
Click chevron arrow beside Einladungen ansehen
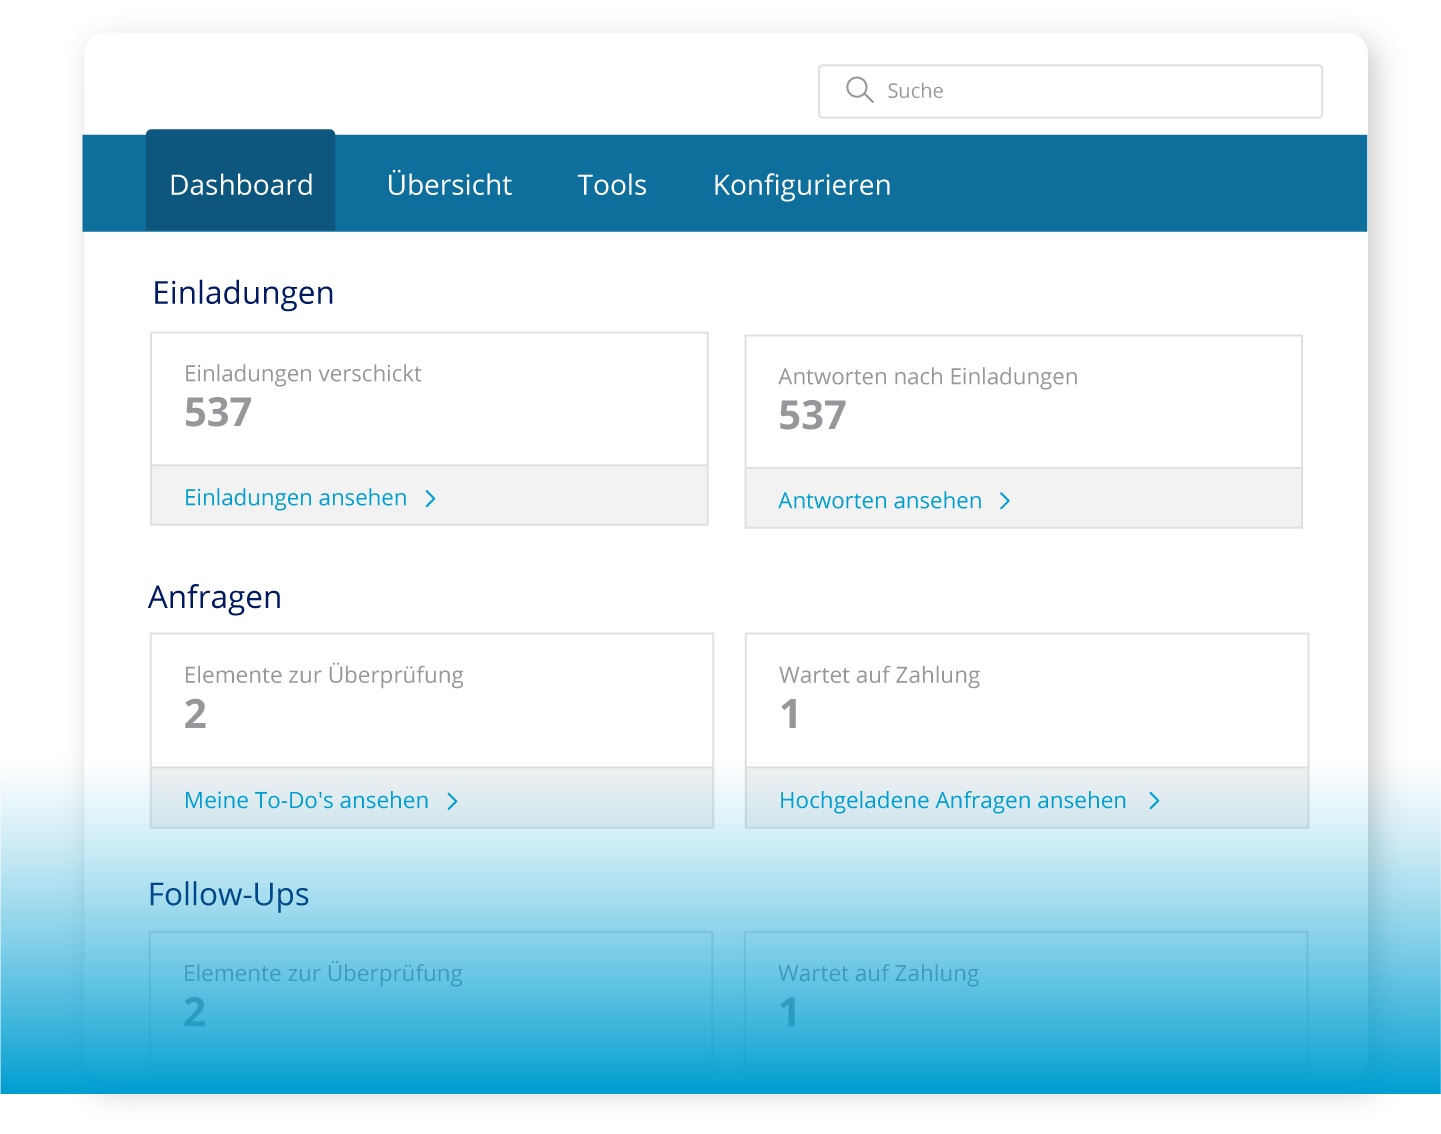point(430,498)
